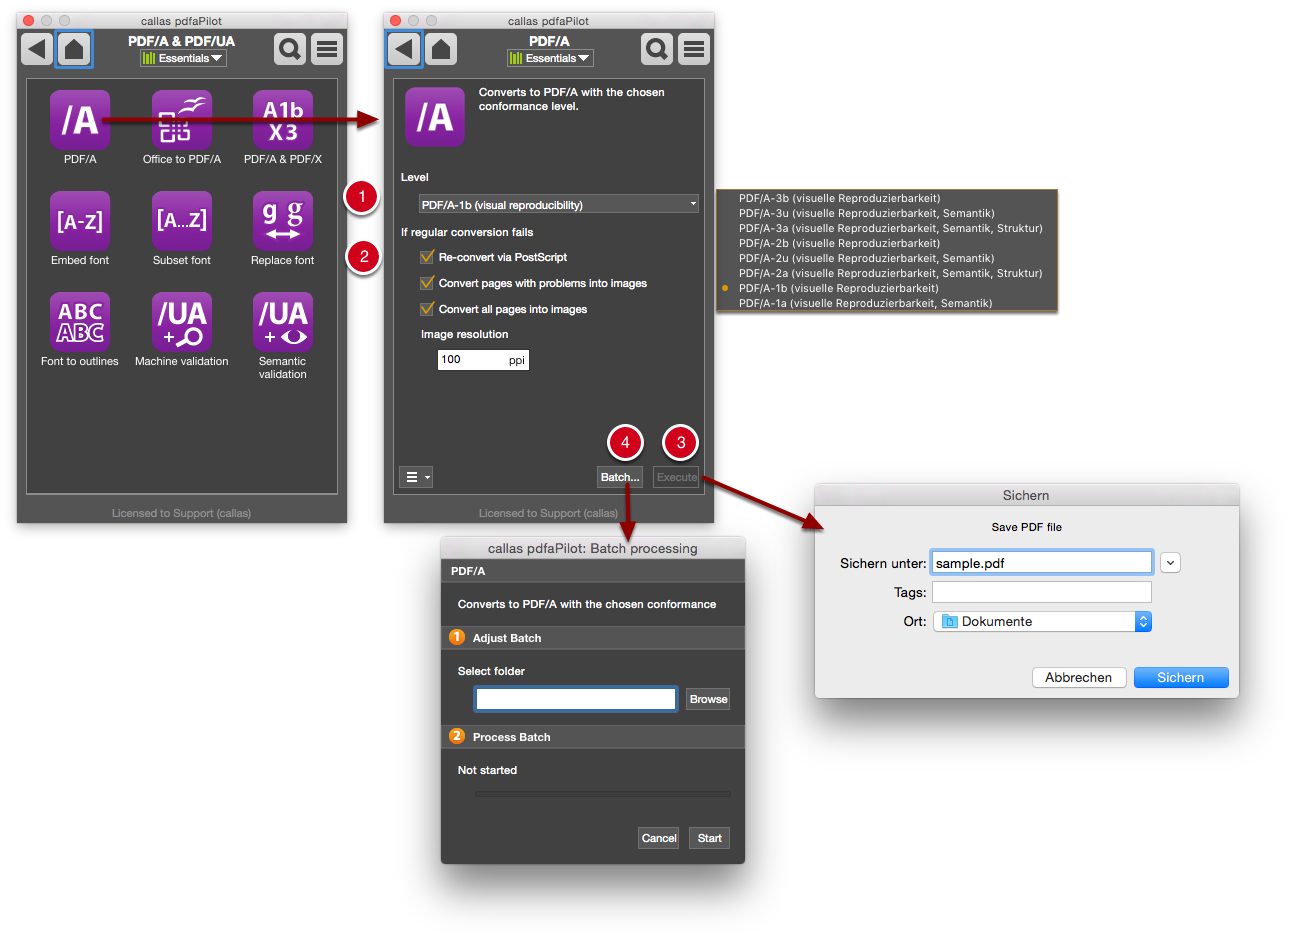Select PDF/A-3b (visuelle Reproduzierbarkeit)
The image size is (1295, 944).
pos(840,198)
